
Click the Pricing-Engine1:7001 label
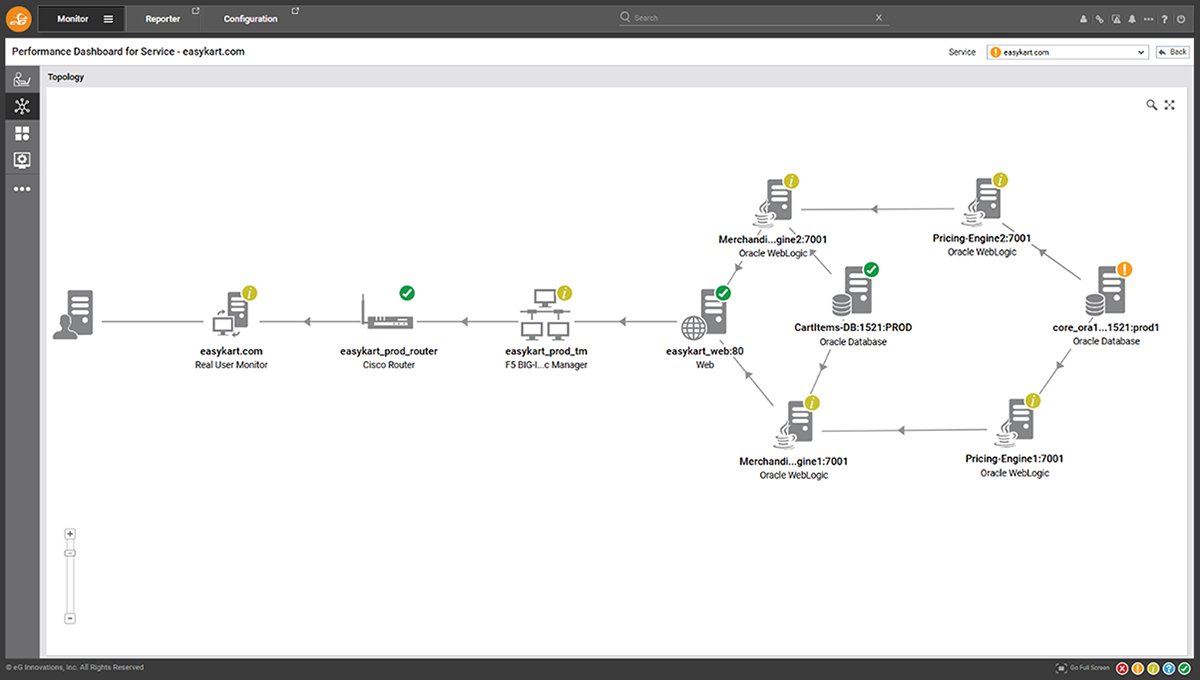click(1015, 459)
